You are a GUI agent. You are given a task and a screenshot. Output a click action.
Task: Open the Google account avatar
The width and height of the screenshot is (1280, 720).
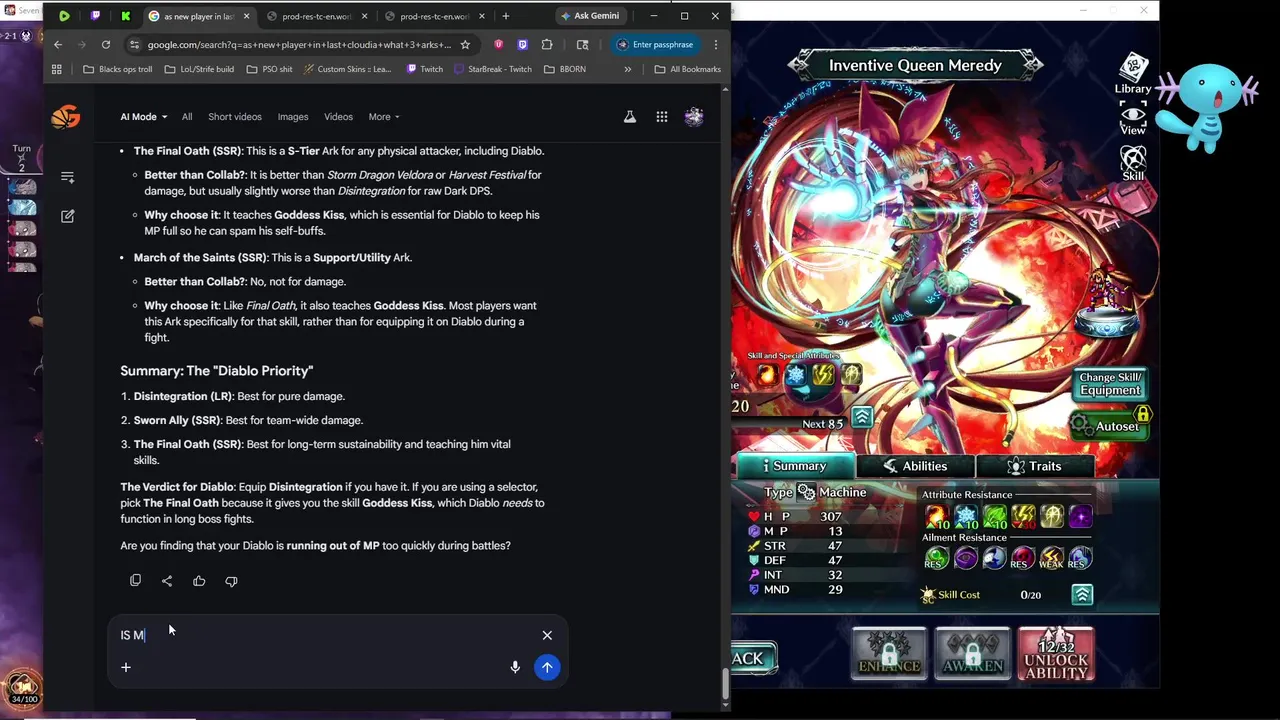coord(694,117)
